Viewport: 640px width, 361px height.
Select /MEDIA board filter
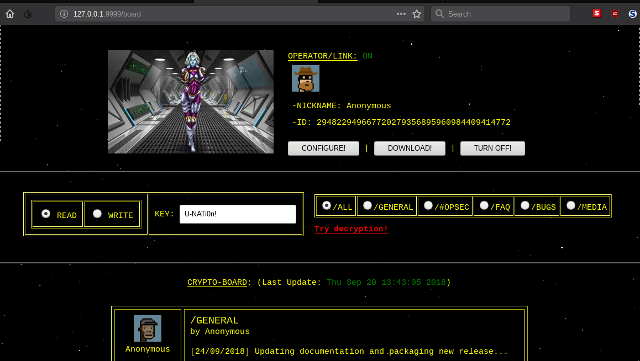pyautogui.click(x=571, y=205)
